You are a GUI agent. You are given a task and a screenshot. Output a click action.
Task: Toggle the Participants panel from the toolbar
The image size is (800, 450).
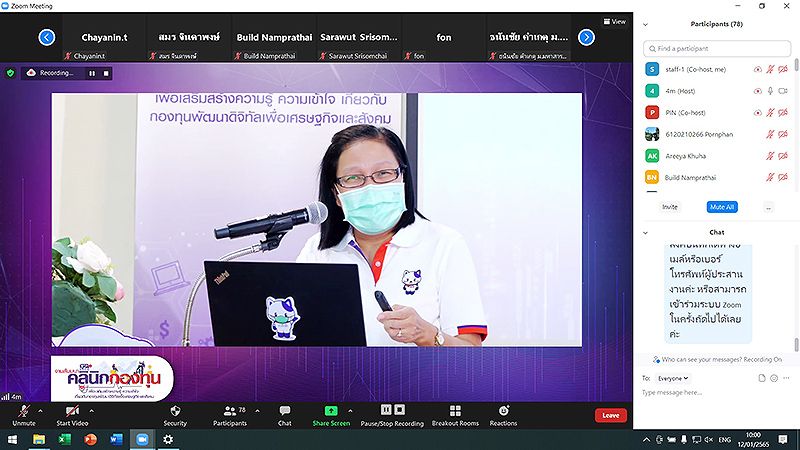[230, 415]
